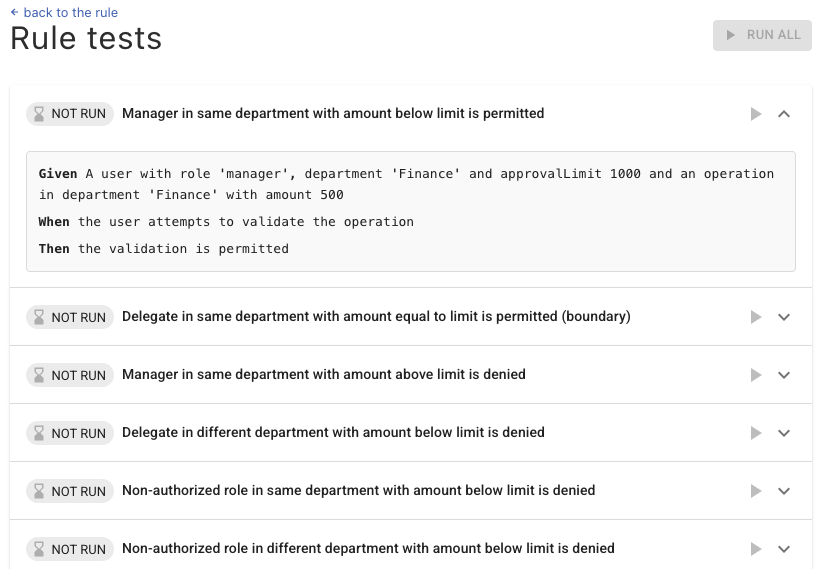Expand delegate different department test details
This screenshot has width=822, height=569.
(x=784, y=433)
